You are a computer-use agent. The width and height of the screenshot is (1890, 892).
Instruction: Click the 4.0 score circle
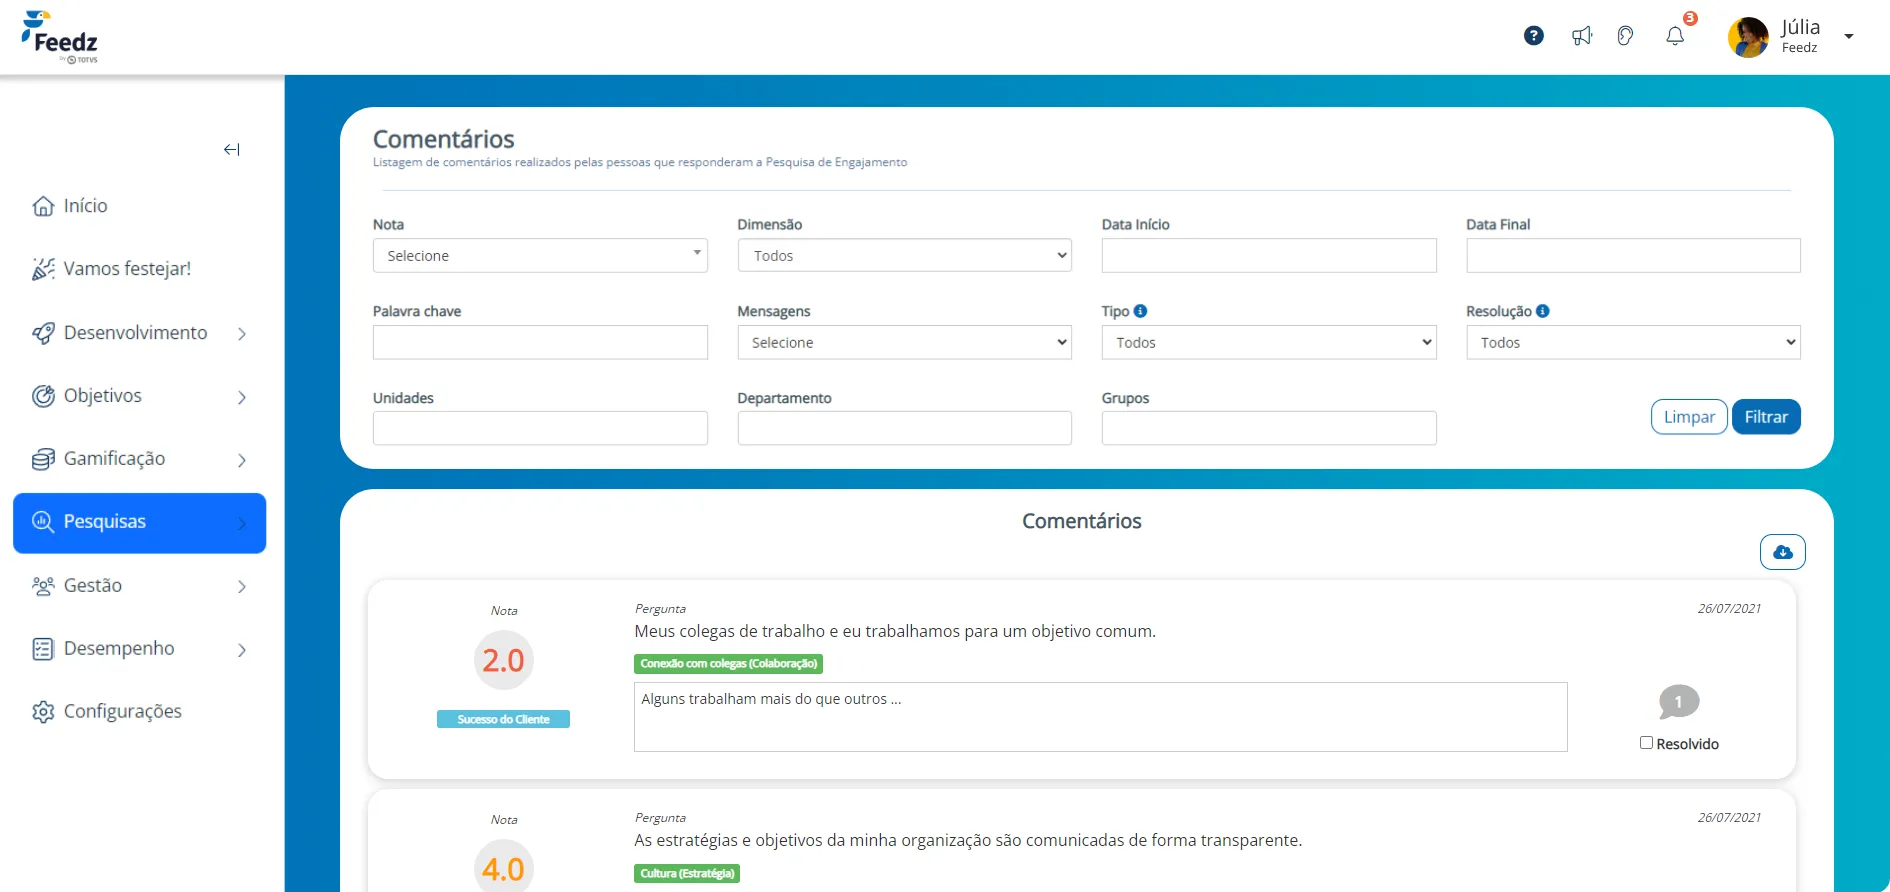[x=503, y=868]
